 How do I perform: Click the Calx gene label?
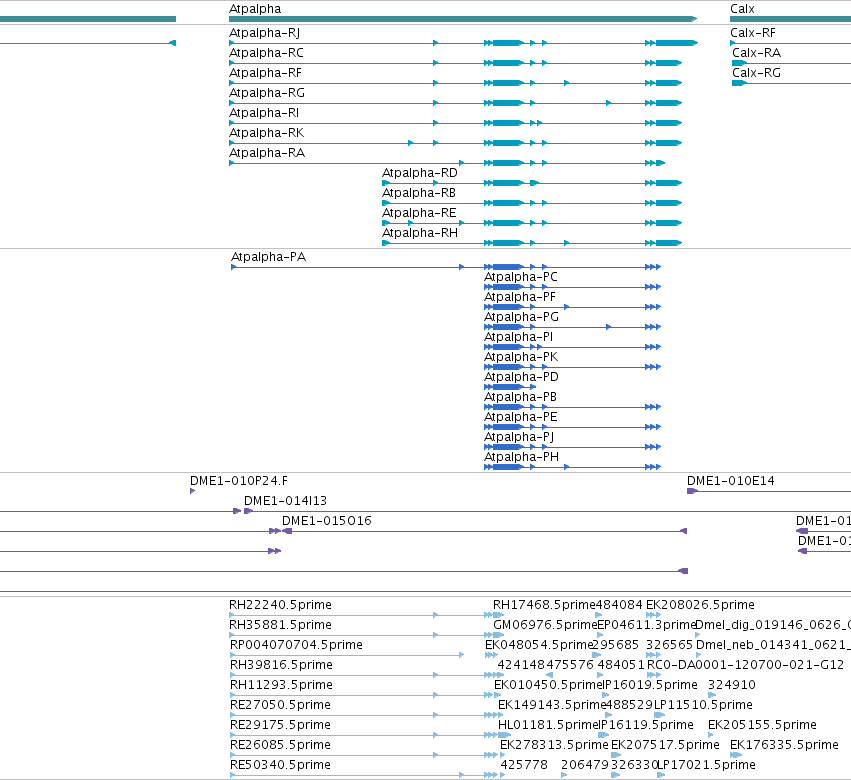coord(742,9)
